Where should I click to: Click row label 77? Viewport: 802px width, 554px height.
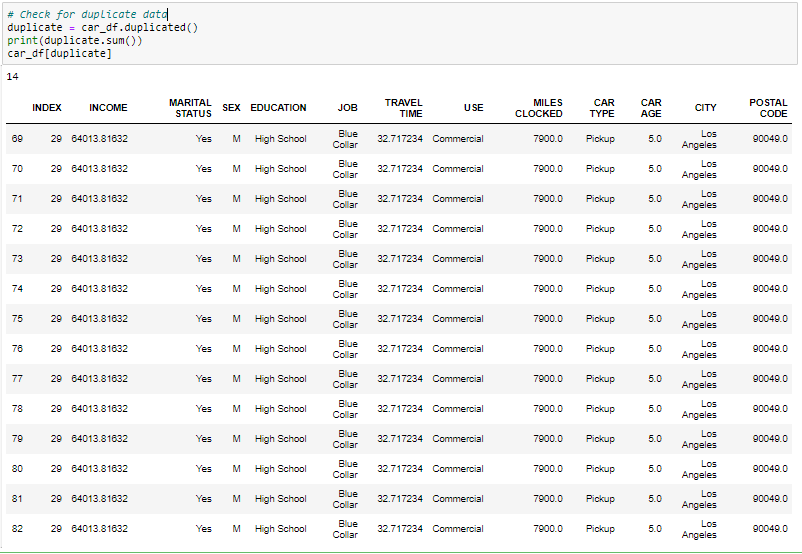click(x=17, y=379)
